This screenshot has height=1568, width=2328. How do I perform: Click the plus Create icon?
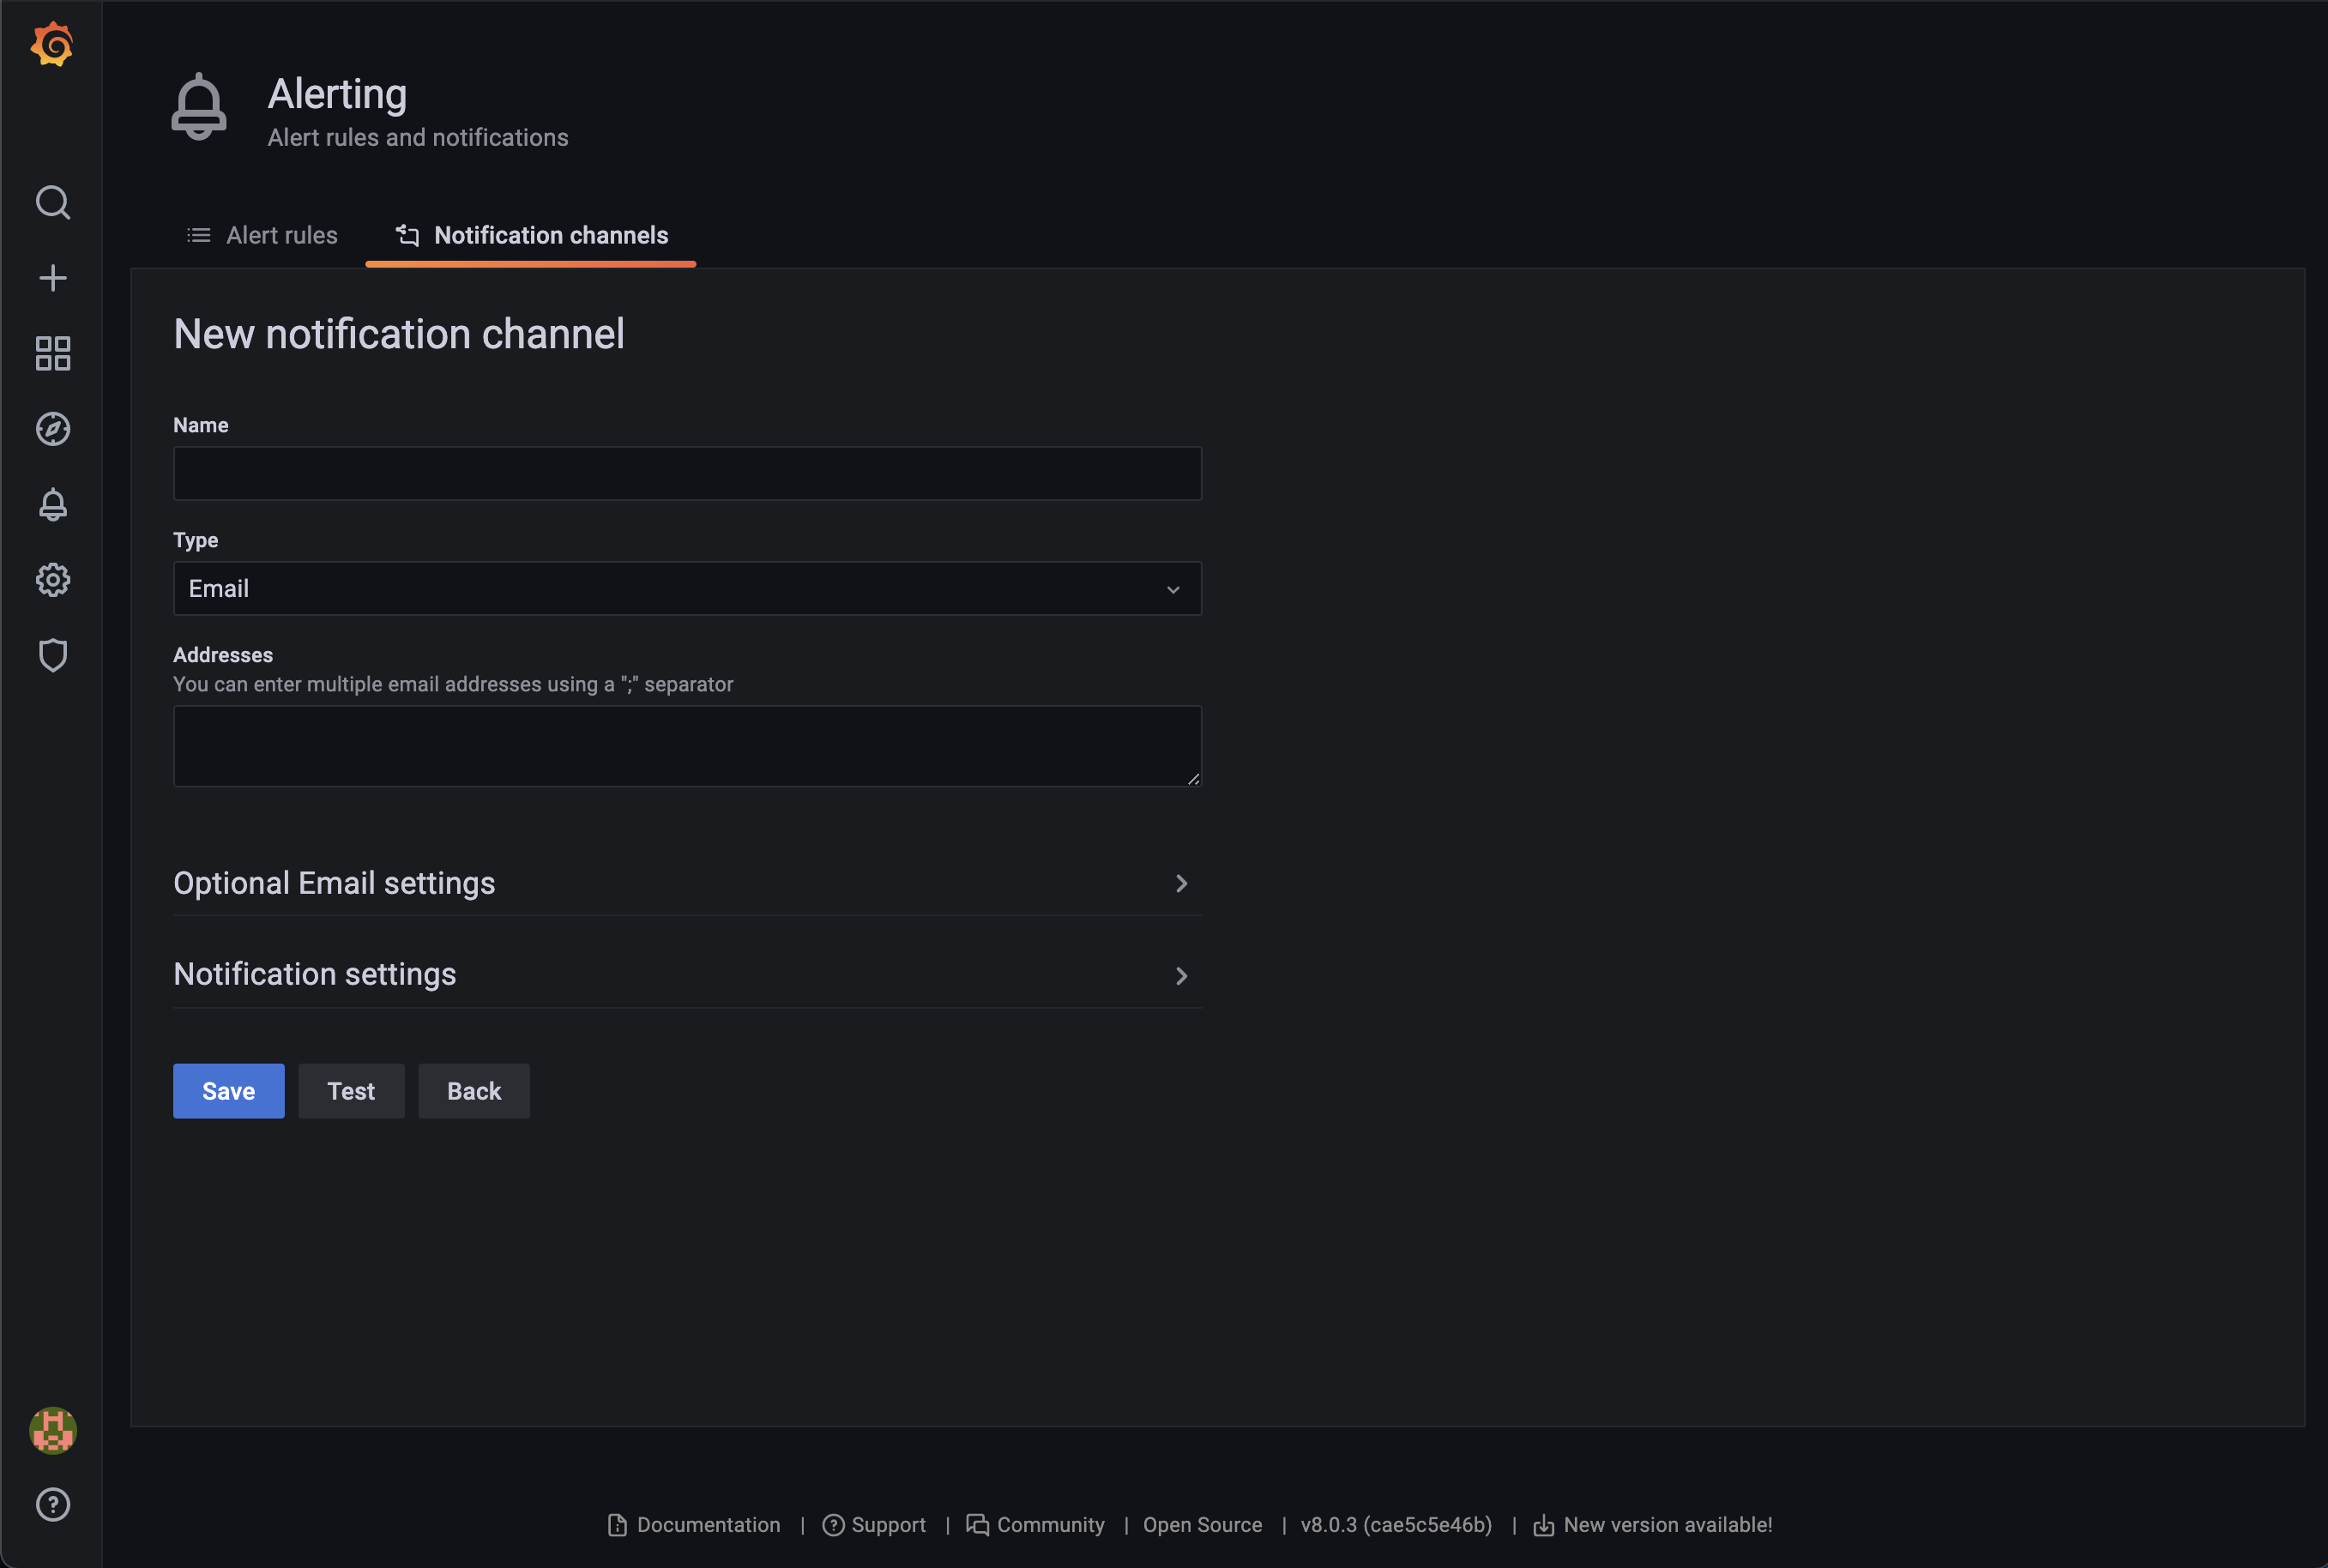pos(52,277)
